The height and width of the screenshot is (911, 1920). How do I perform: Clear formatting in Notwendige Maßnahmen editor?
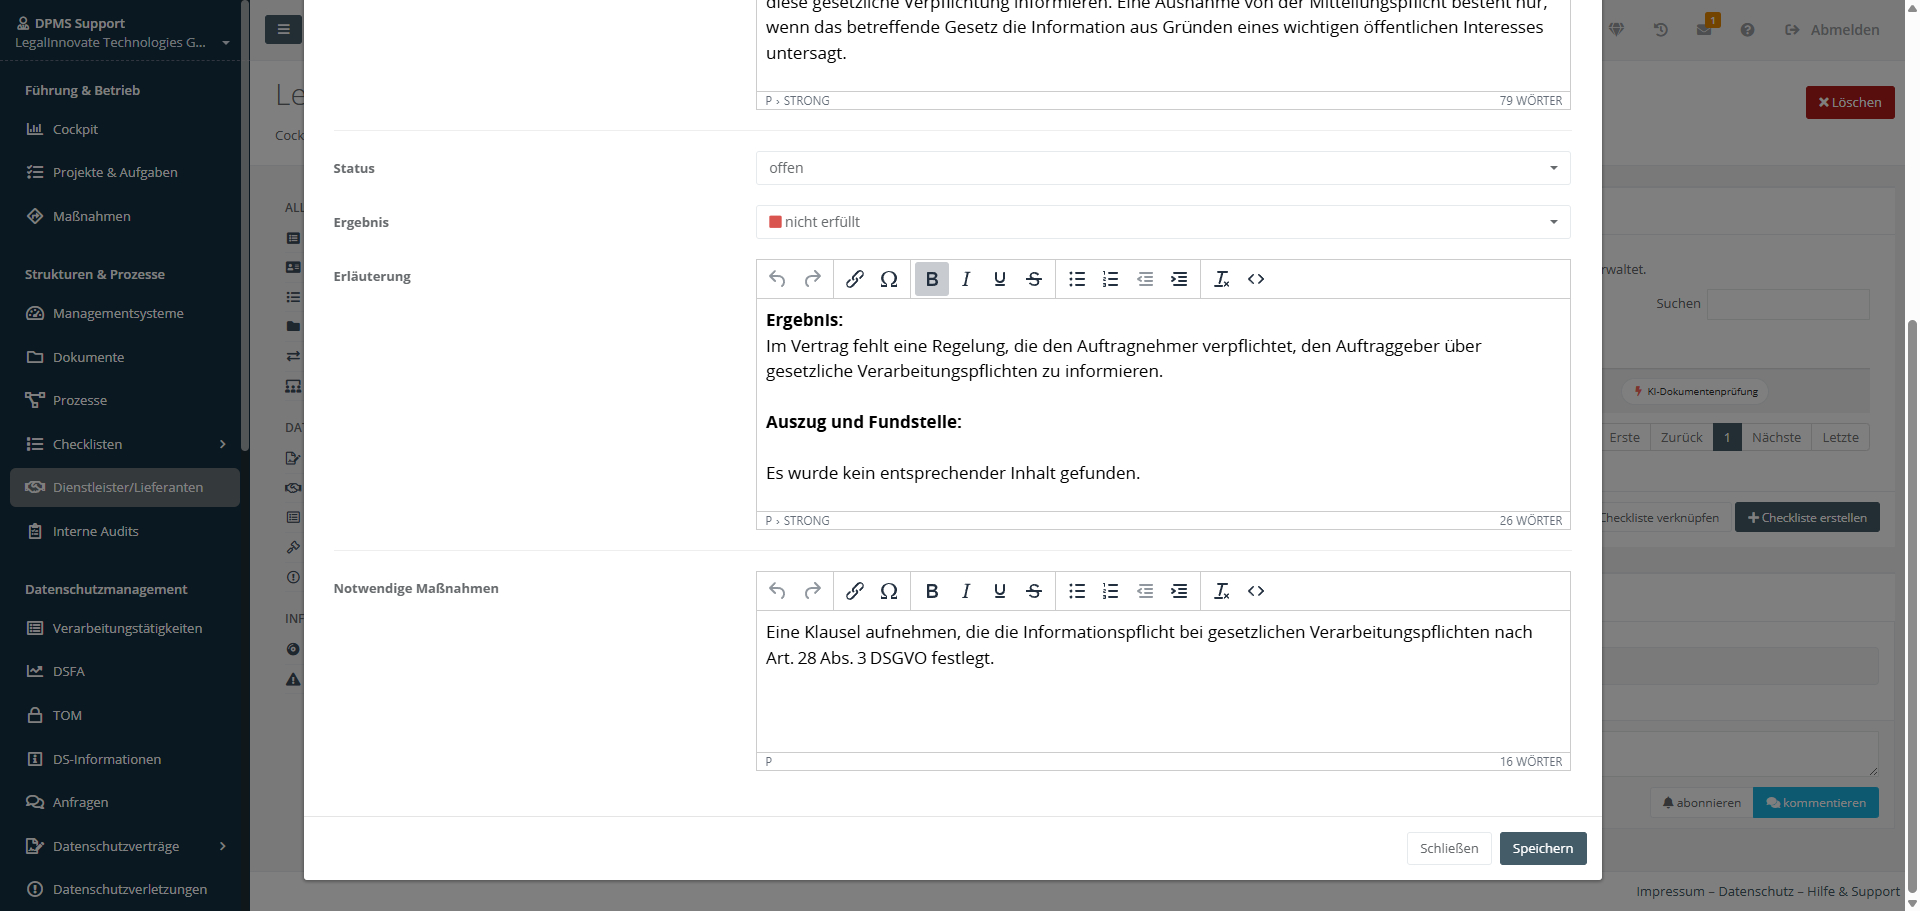tap(1221, 591)
